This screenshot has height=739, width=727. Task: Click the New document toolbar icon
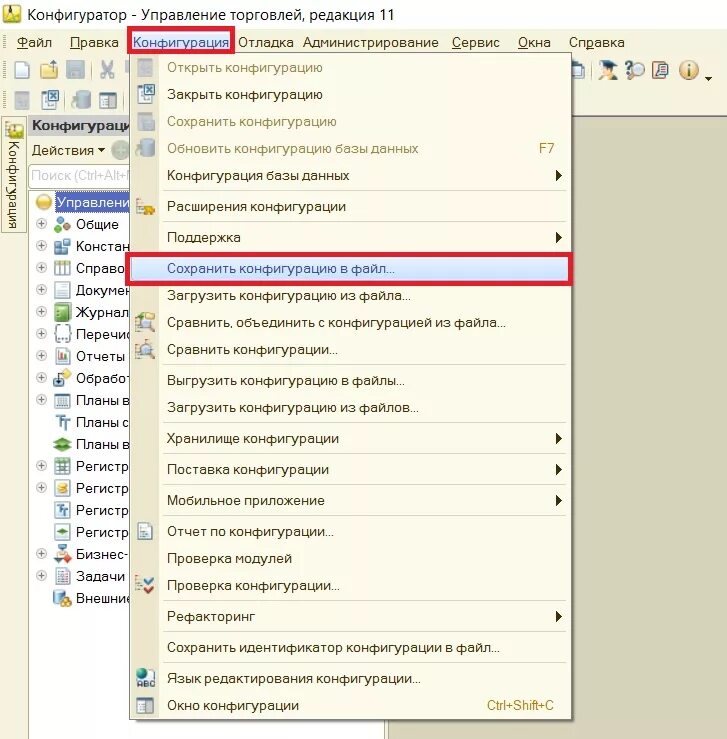point(22,70)
